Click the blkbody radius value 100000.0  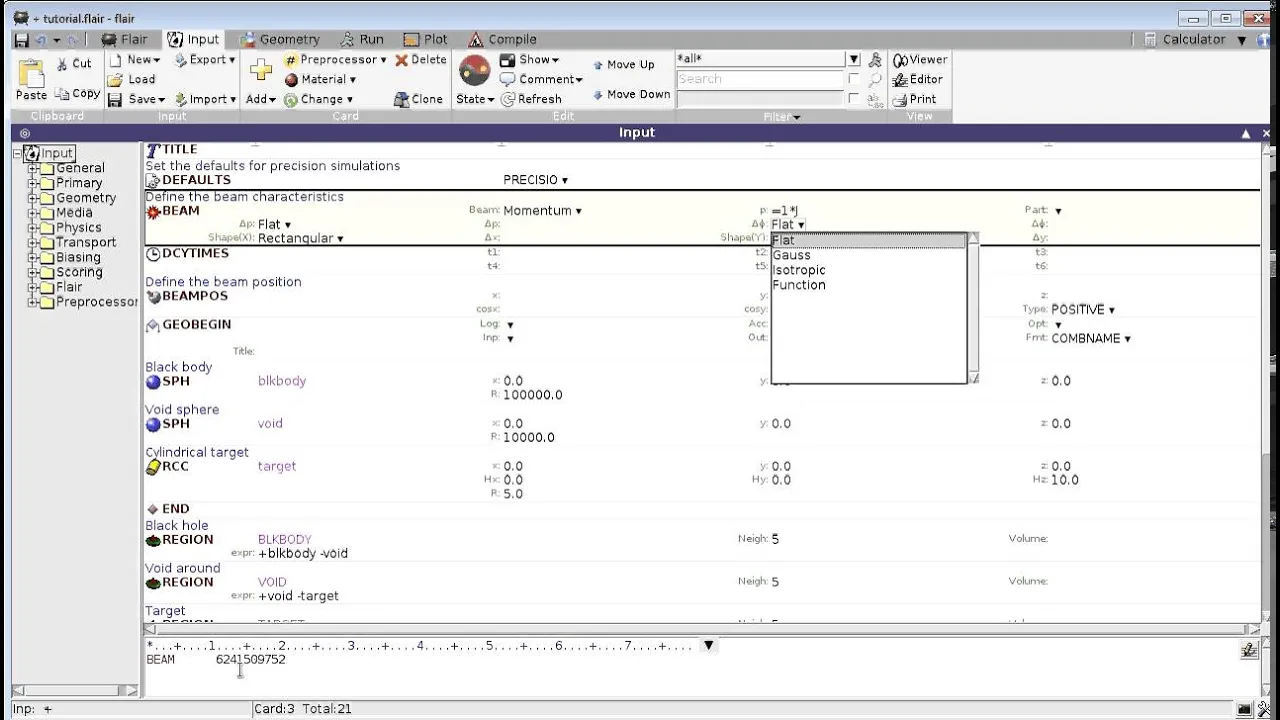532,395
